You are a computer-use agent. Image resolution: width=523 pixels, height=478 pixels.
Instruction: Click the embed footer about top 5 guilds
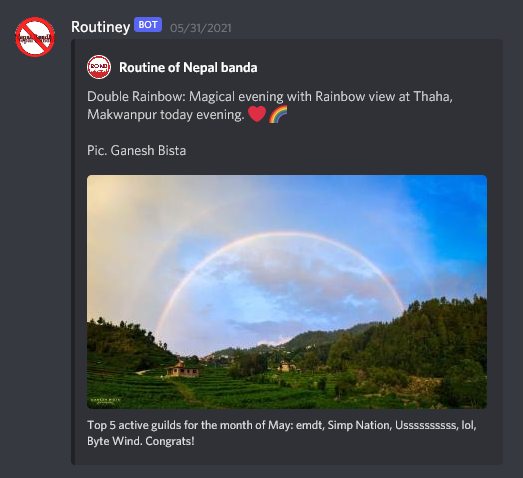pyautogui.click(x=282, y=433)
